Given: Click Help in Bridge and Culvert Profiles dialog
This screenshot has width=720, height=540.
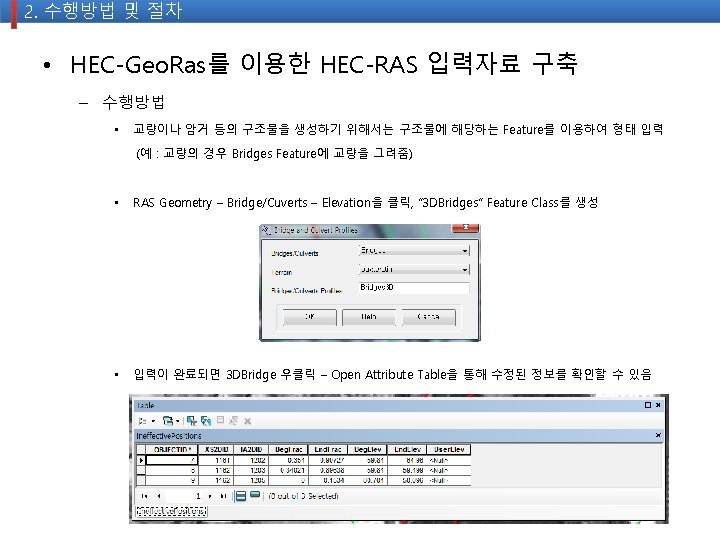Looking at the screenshot, I should [x=369, y=317].
